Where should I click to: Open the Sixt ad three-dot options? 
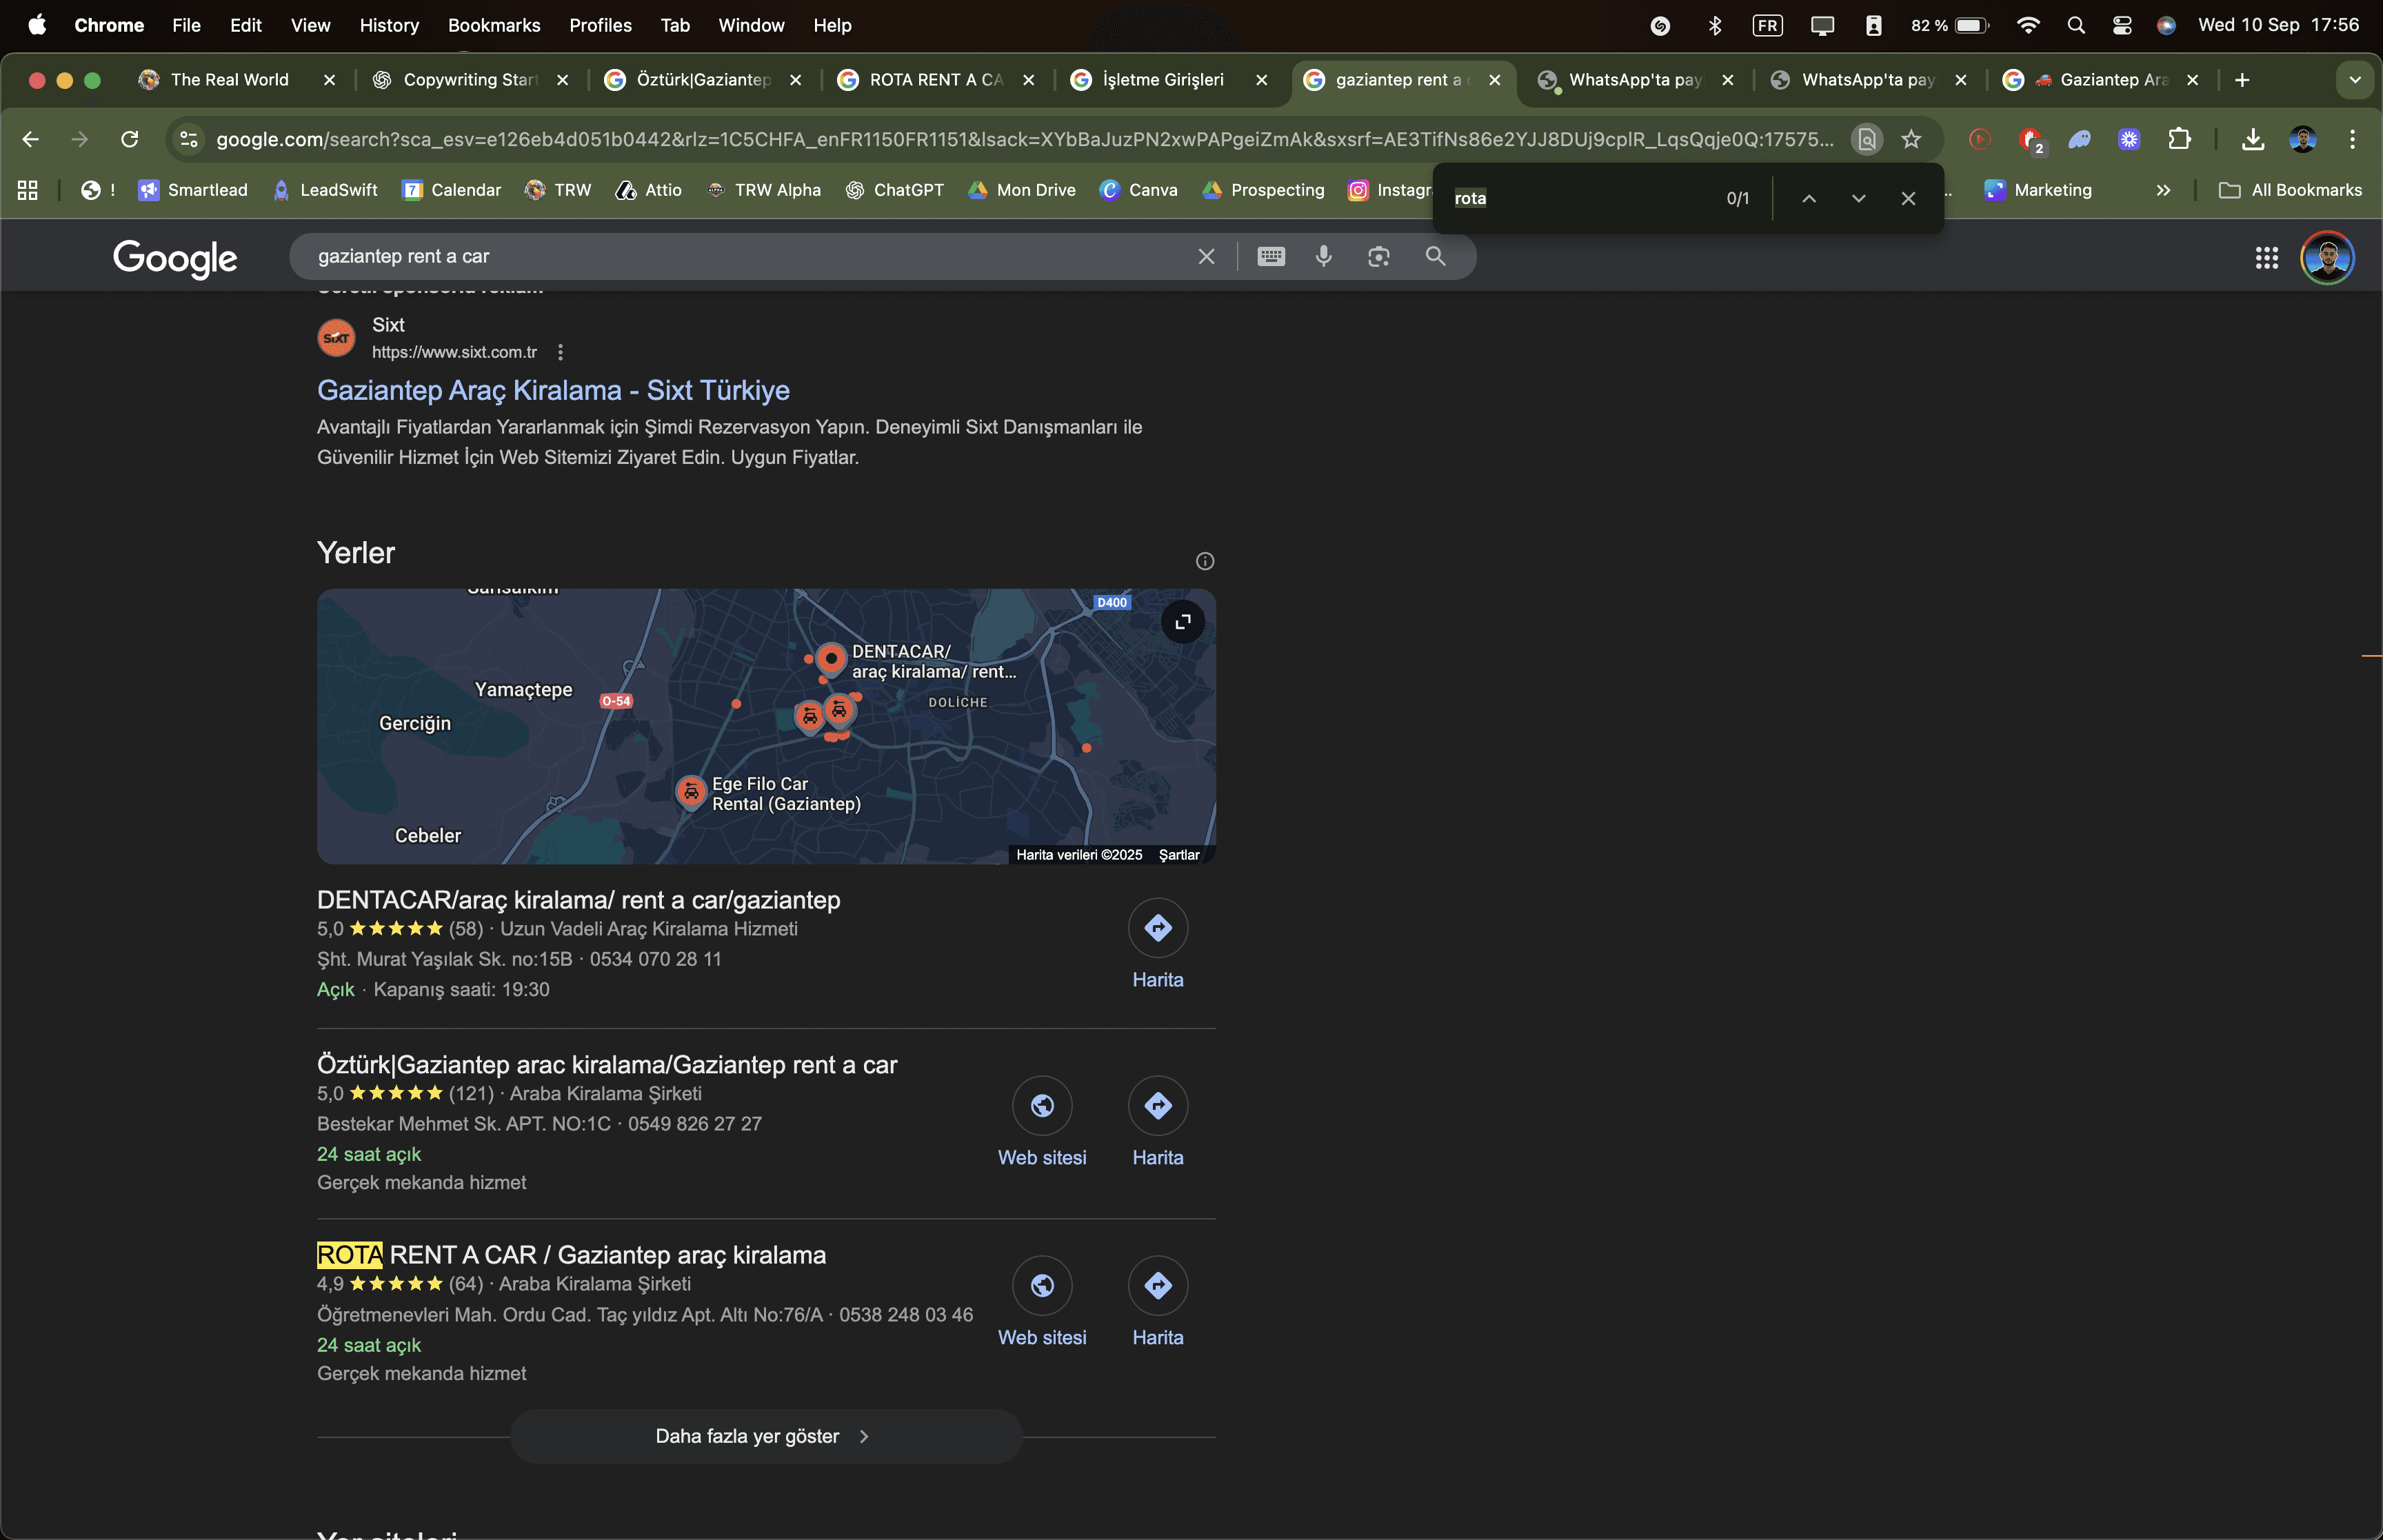pyautogui.click(x=560, y=352)
